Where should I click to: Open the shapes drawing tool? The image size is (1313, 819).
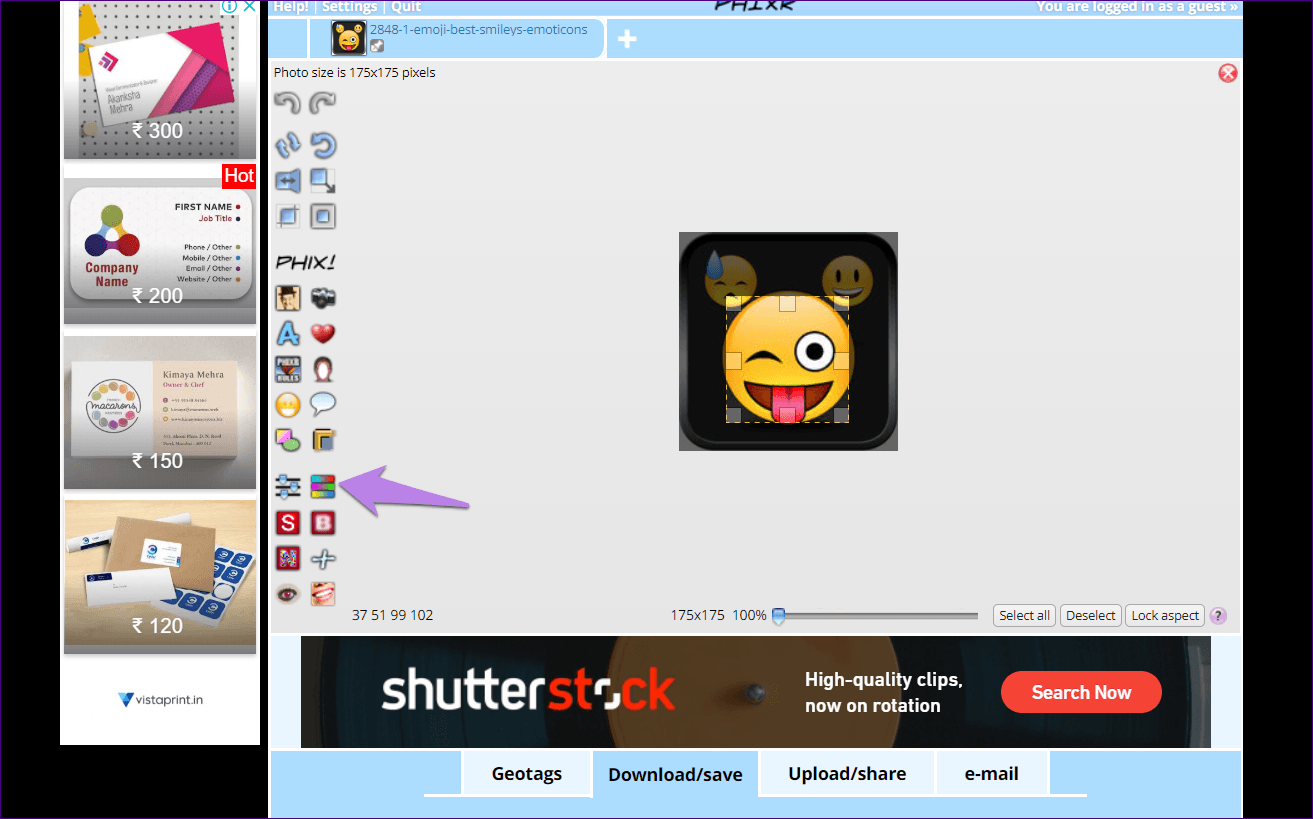(x=288, y=439)
